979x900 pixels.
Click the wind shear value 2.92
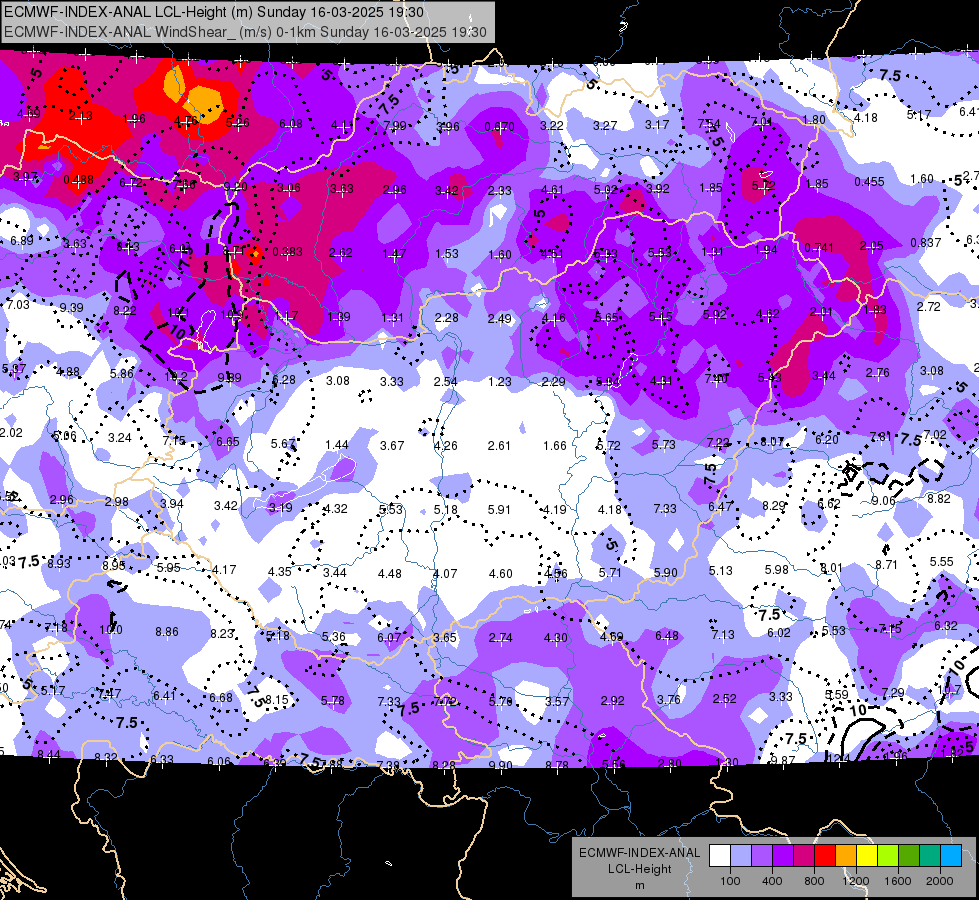tap(612, 701)
